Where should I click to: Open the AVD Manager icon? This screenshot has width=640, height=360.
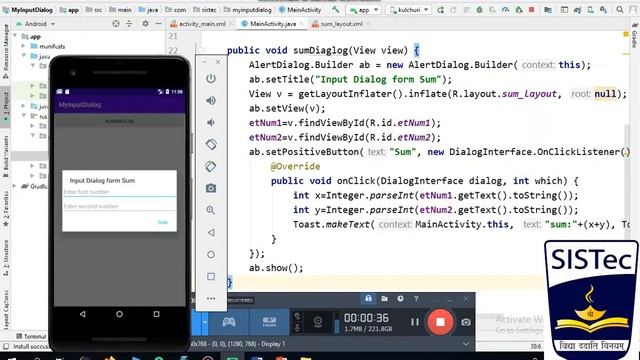point(591,9)
